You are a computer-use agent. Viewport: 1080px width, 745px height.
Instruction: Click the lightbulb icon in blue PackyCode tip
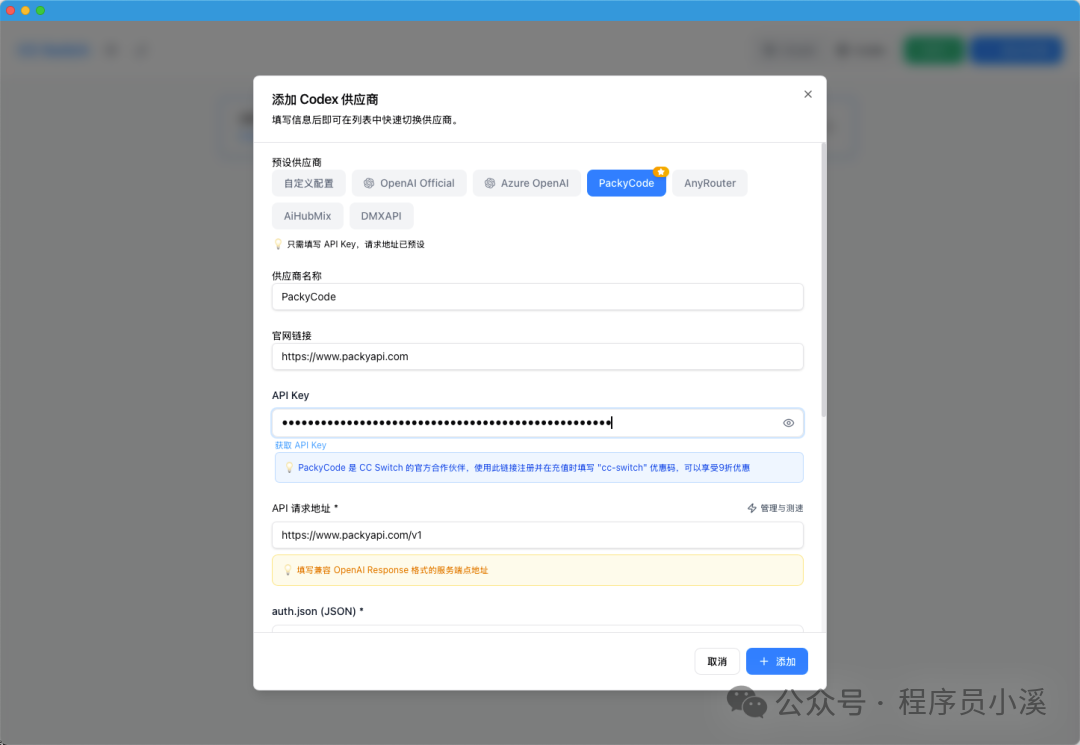coord(288,467)
